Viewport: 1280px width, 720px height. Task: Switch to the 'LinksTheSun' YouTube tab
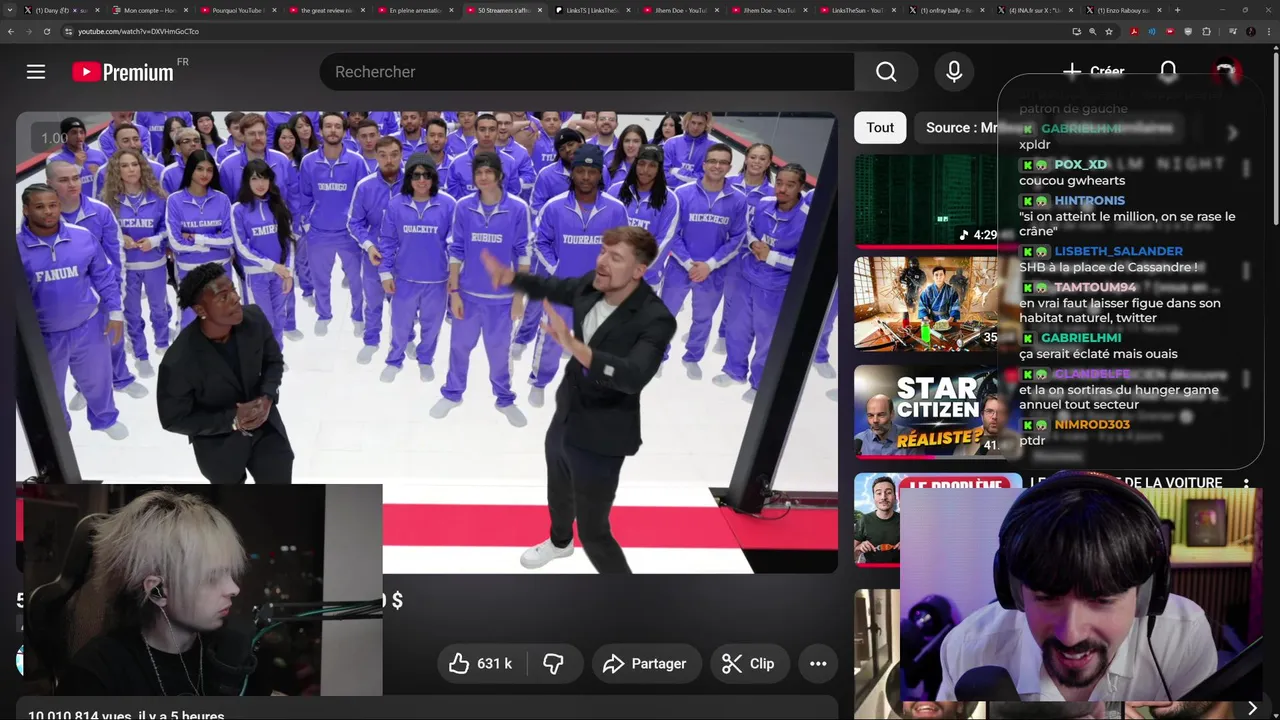pyautogui.click(x=856, y=10)
